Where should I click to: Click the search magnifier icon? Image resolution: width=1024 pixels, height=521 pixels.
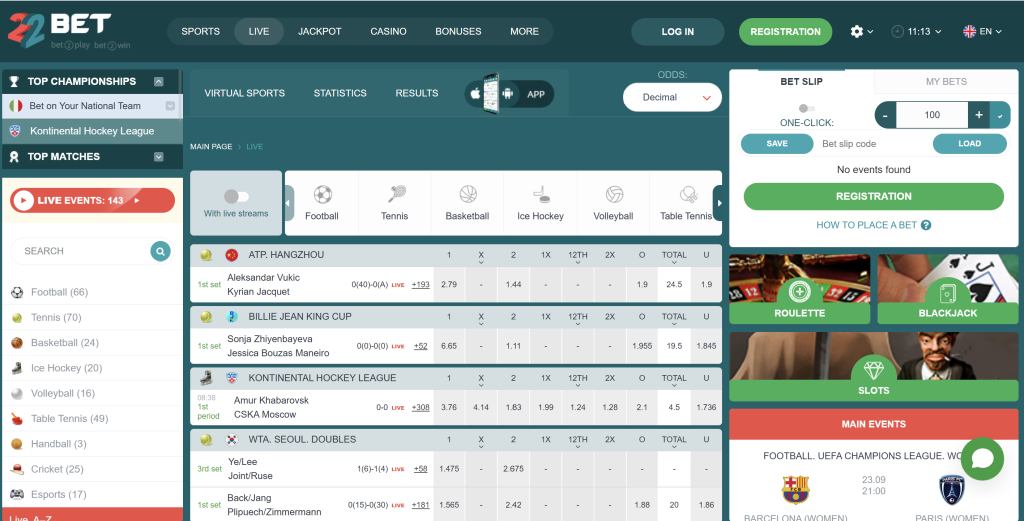click(x=160, y=251)
